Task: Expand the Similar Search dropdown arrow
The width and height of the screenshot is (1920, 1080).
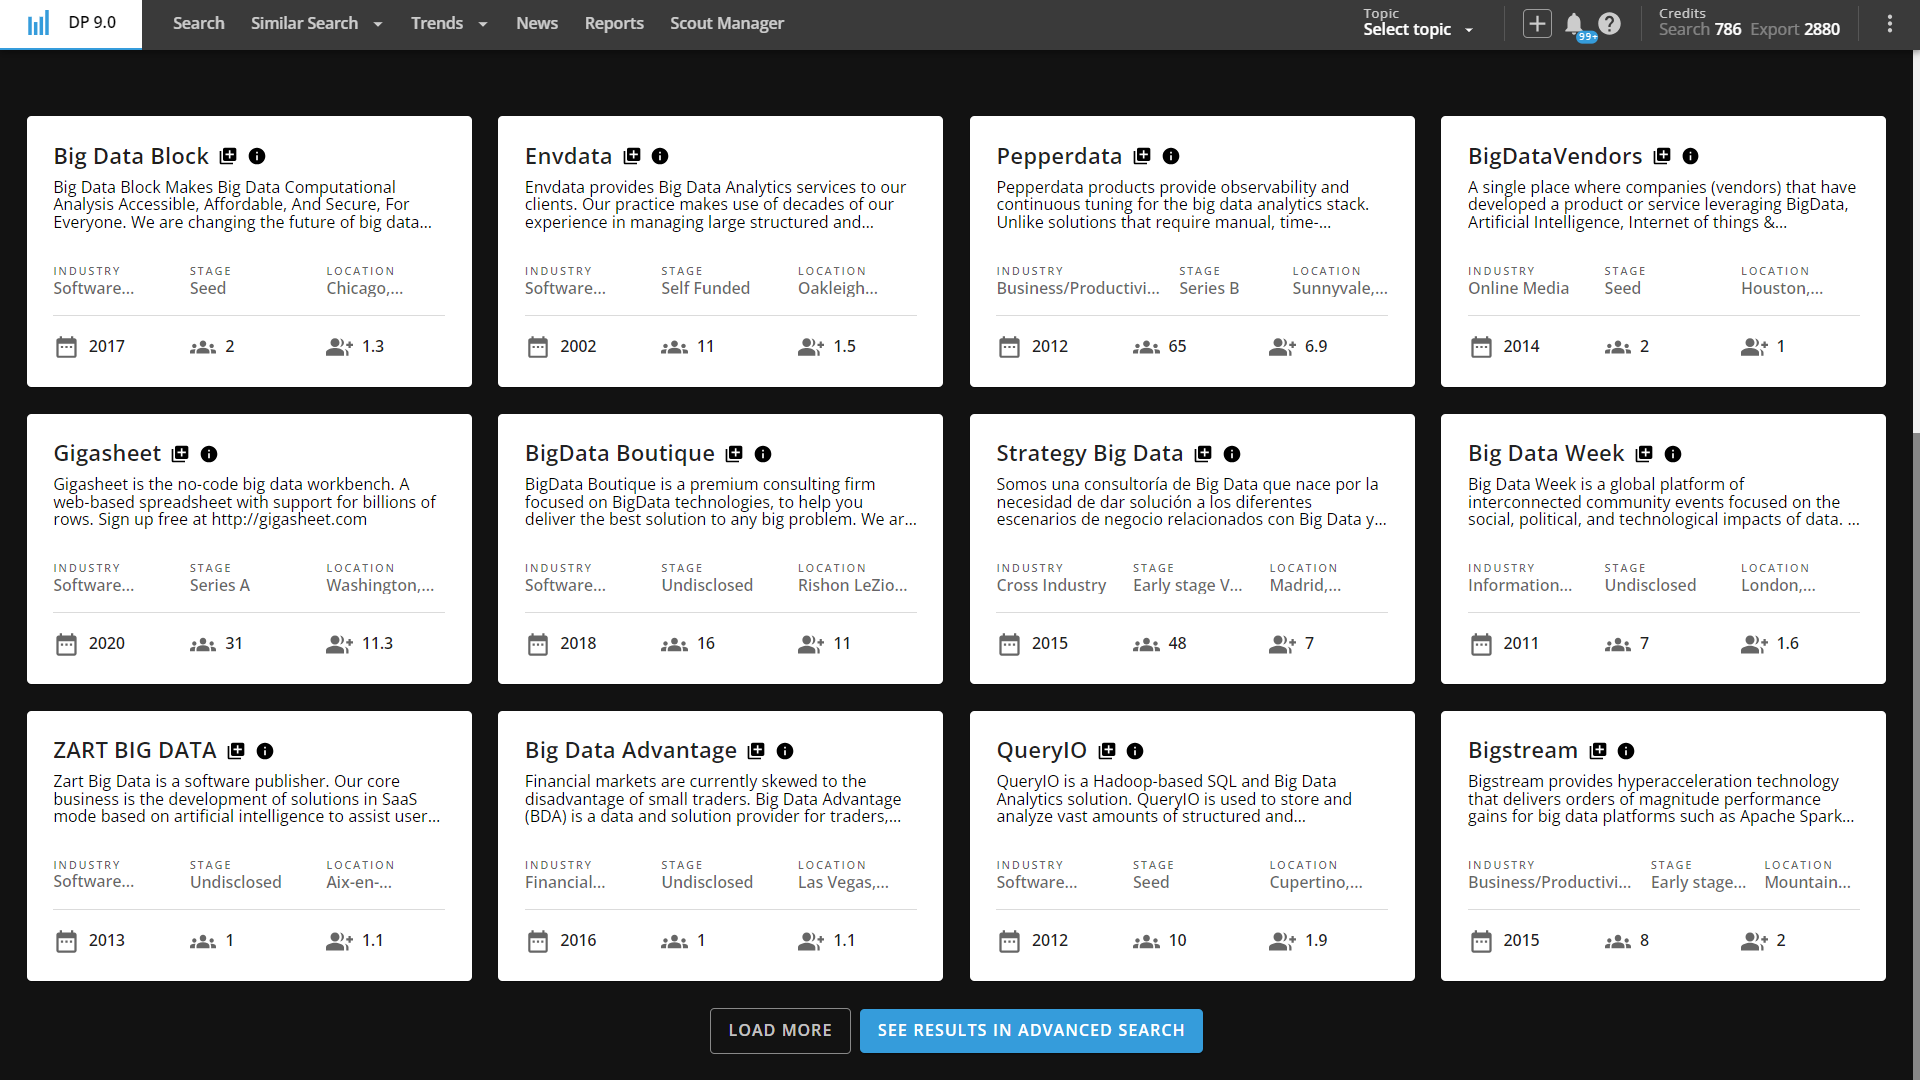Action: click(378, 24)
